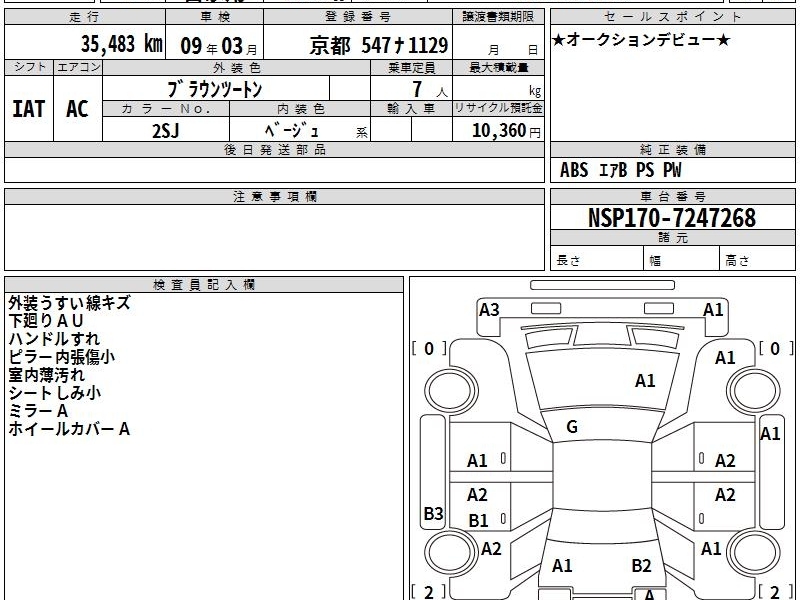Select inspector note 下廻りAU

click(x=45, y=321)
